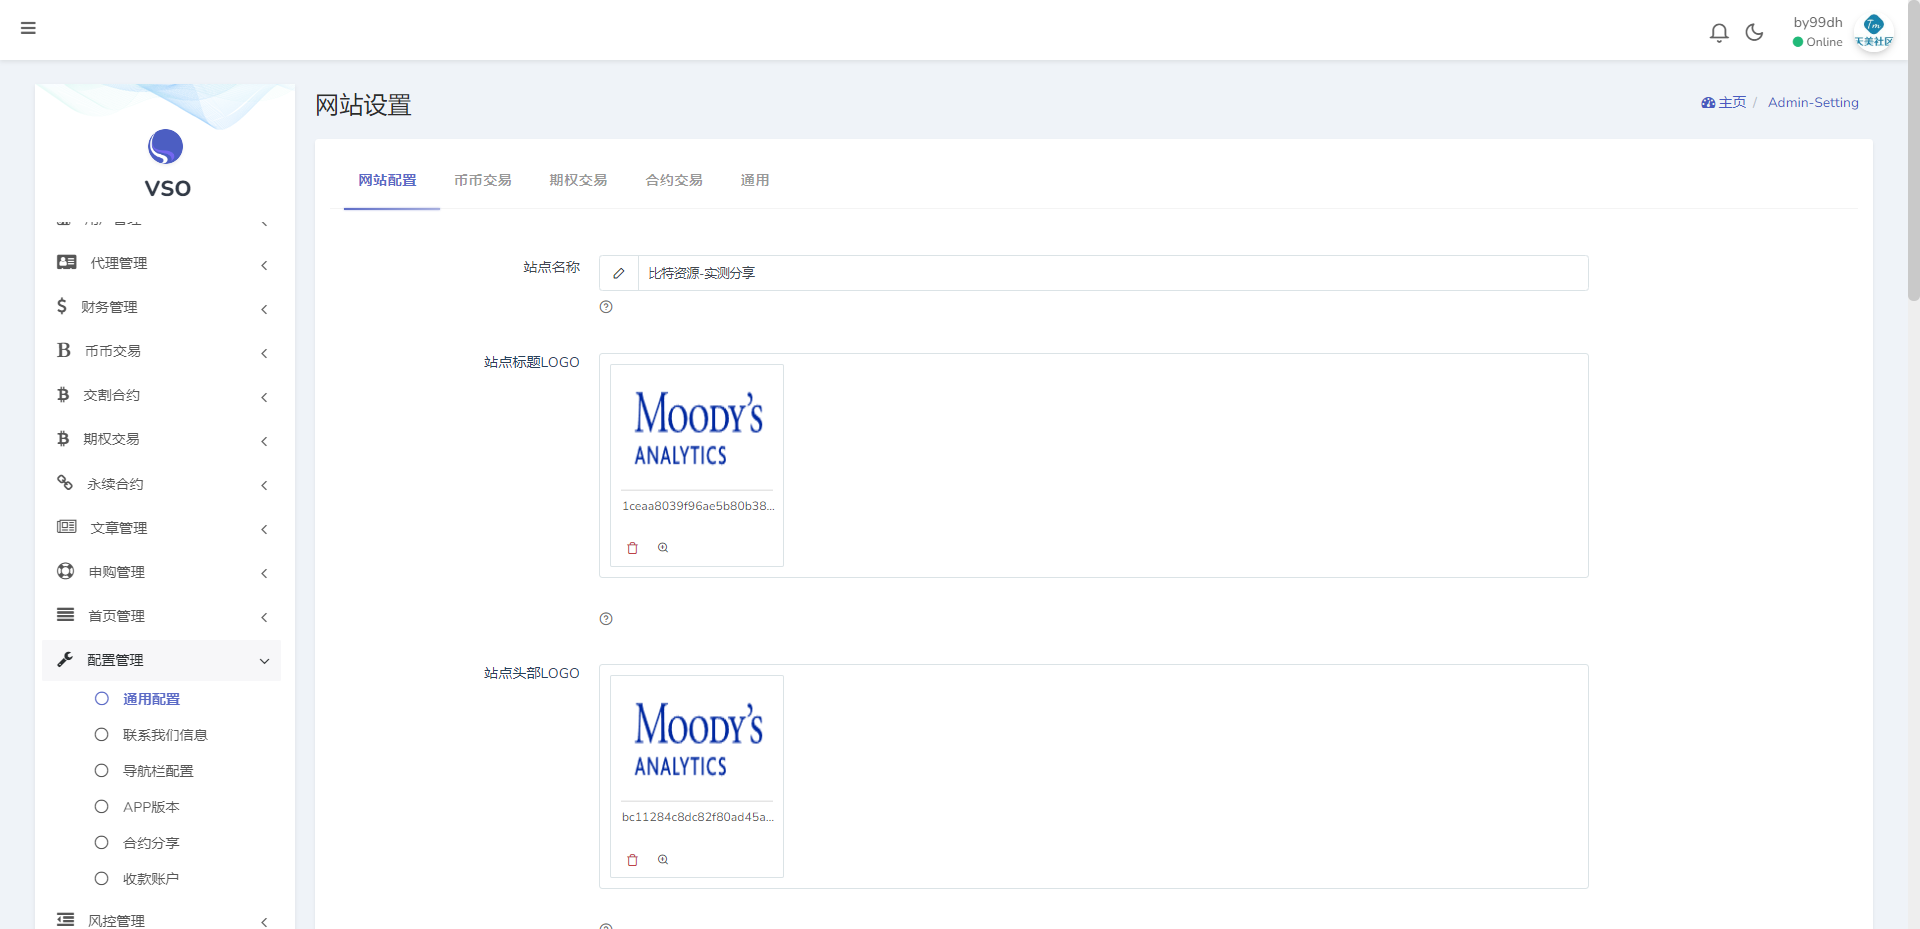Click help icon below 站点名称 field
Screen dimensions: 1920x929
606,307
